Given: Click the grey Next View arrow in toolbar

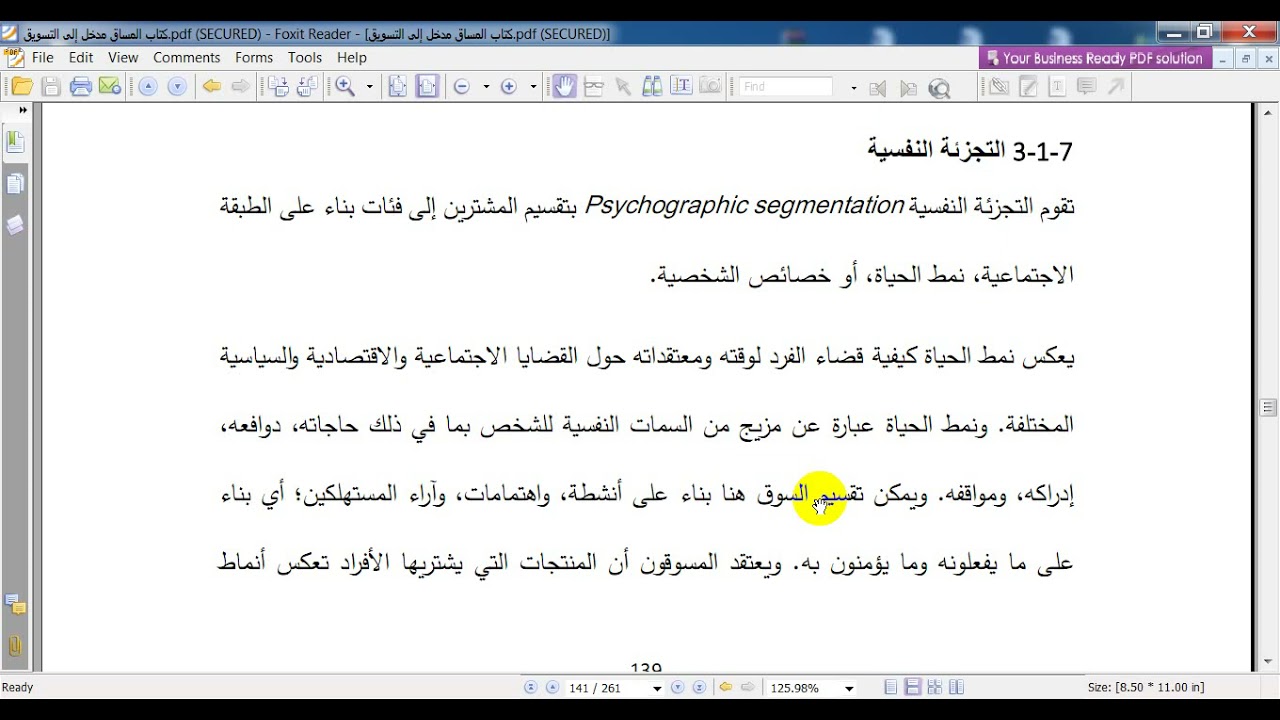Looking at the screenshot, I should 241,87.
